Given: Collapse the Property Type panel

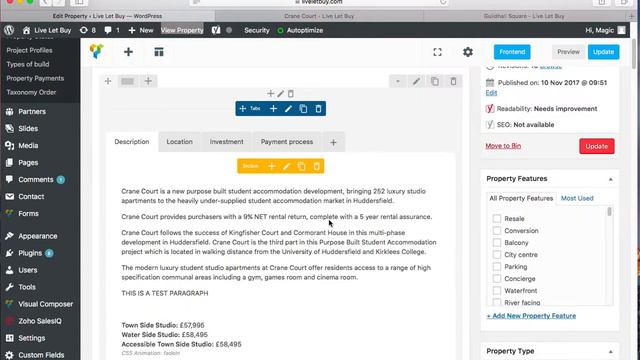Looking at the screenshot, I should pos(611,351).
